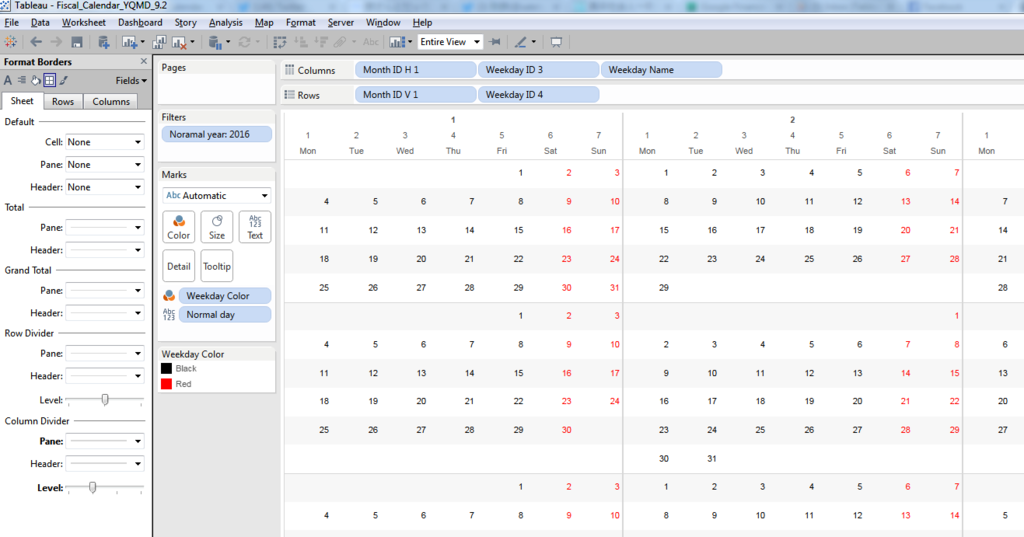Click the Sort descending icon
The width and height of the screenshot is (1024, 537).
coord(321,42)
